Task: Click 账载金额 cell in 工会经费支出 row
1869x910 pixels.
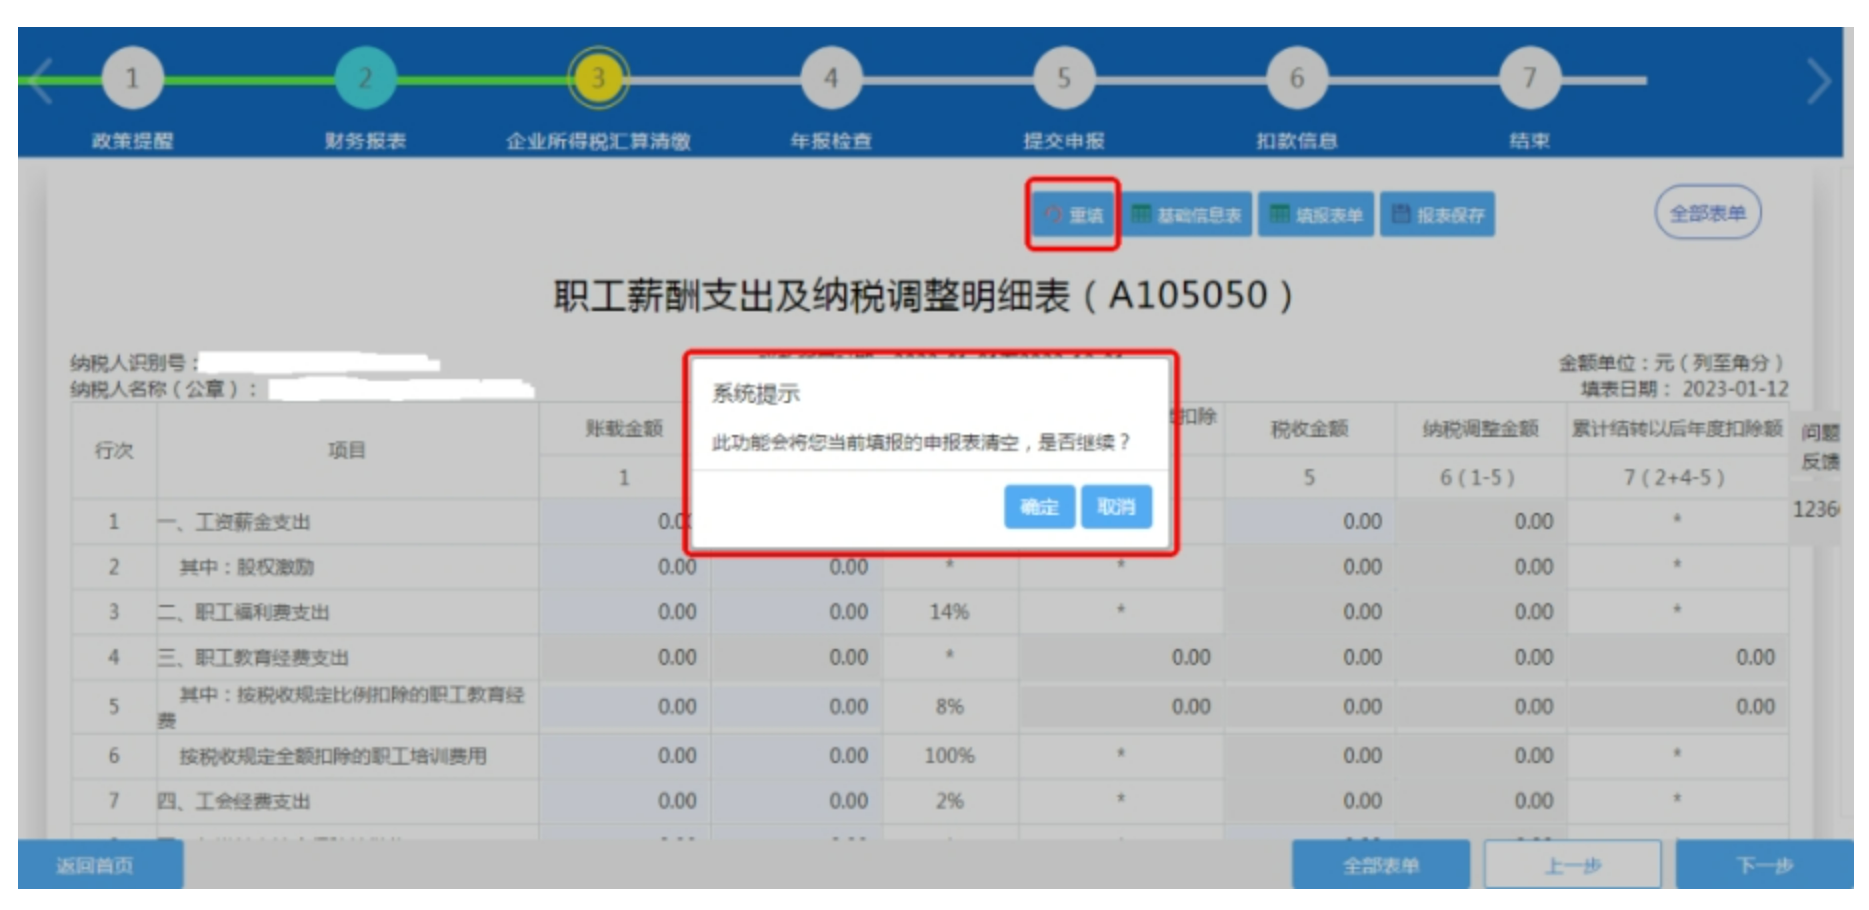Action: (625, 801)
